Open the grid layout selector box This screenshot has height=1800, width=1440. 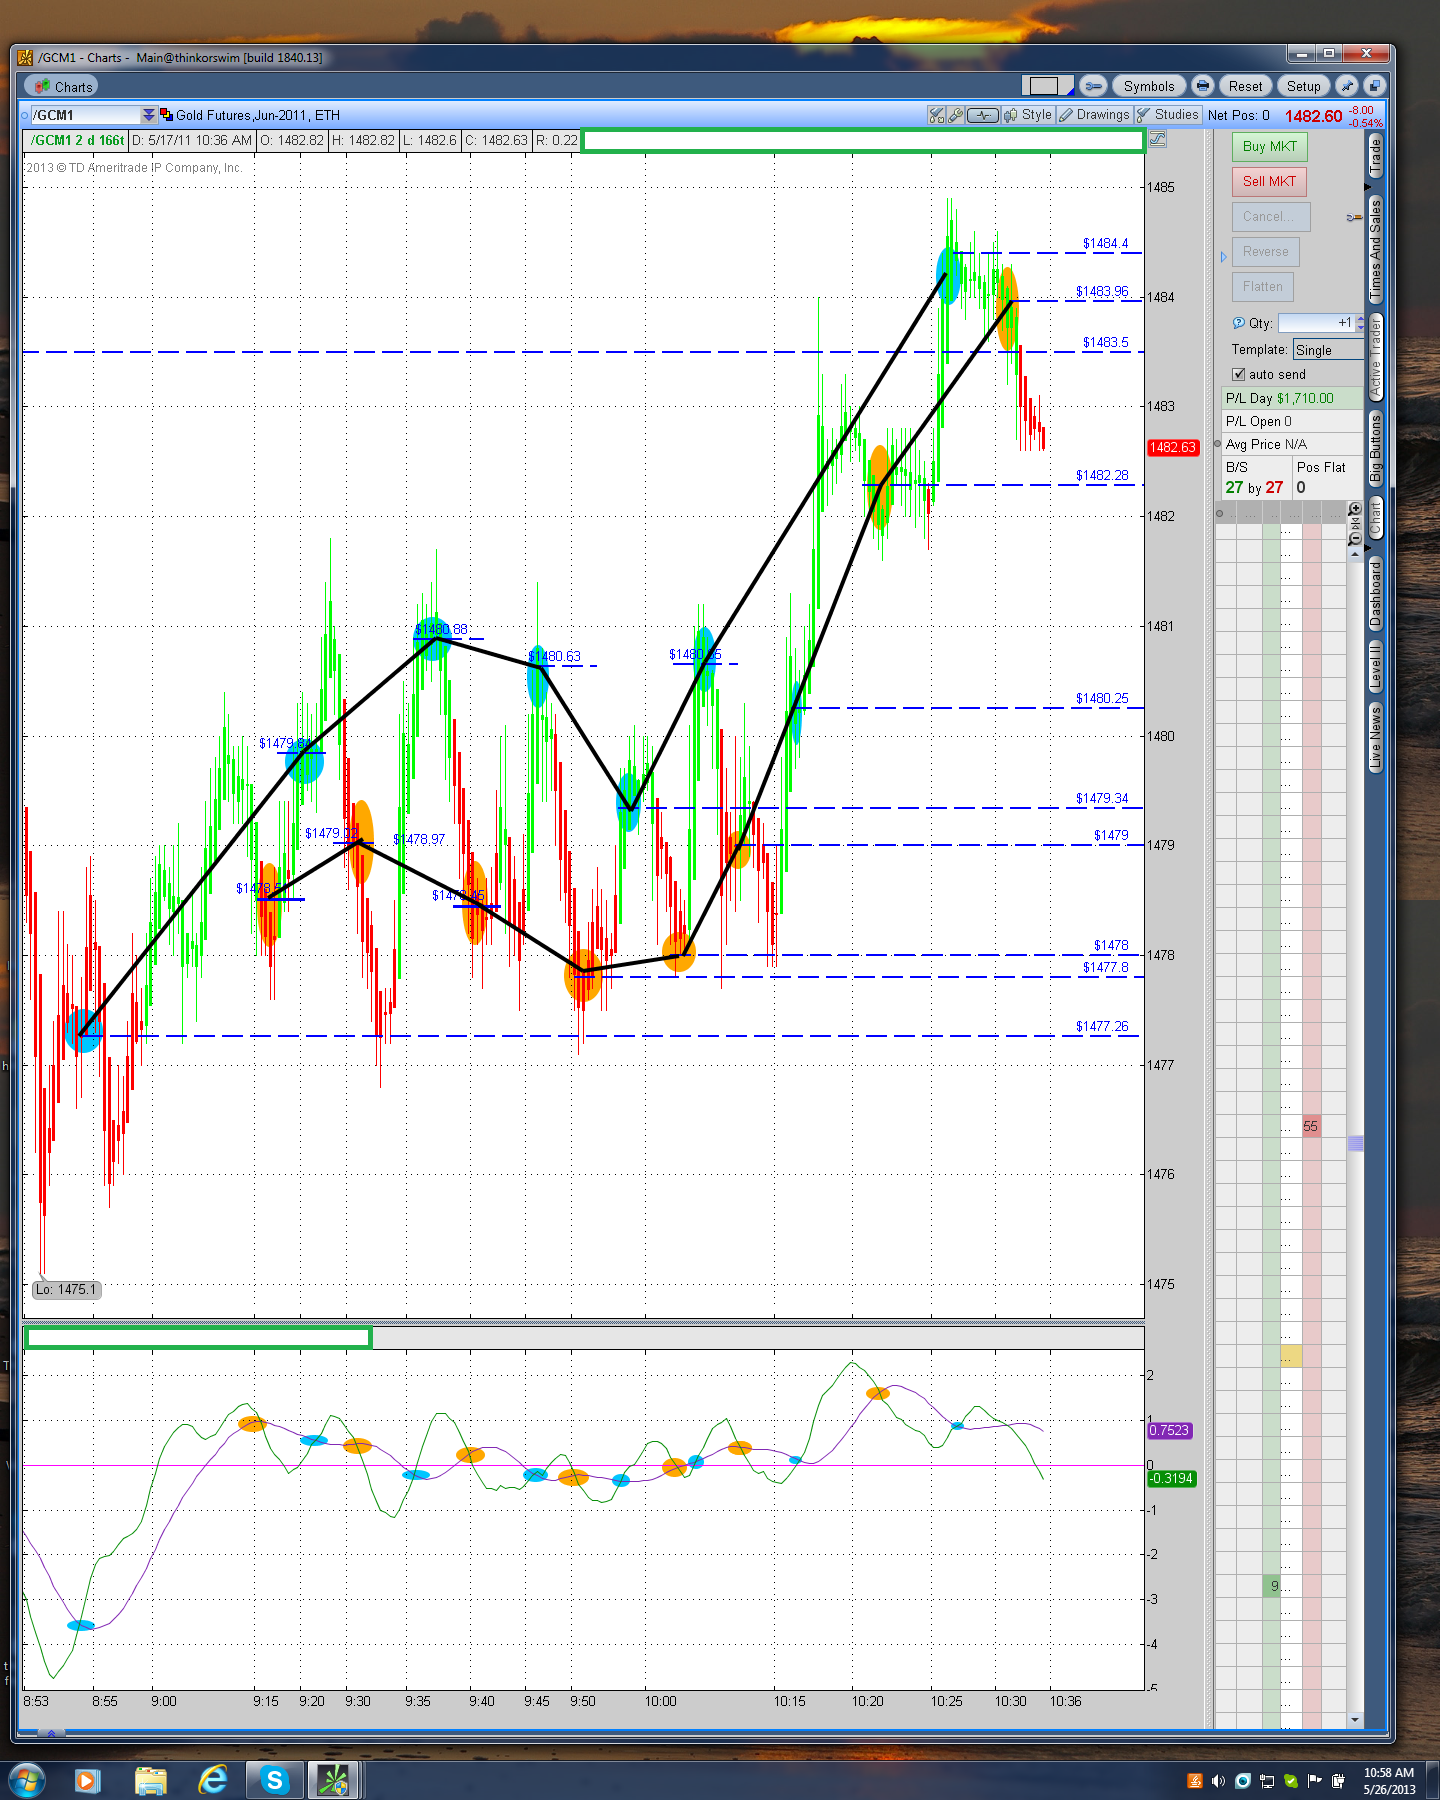(1047, 86)
